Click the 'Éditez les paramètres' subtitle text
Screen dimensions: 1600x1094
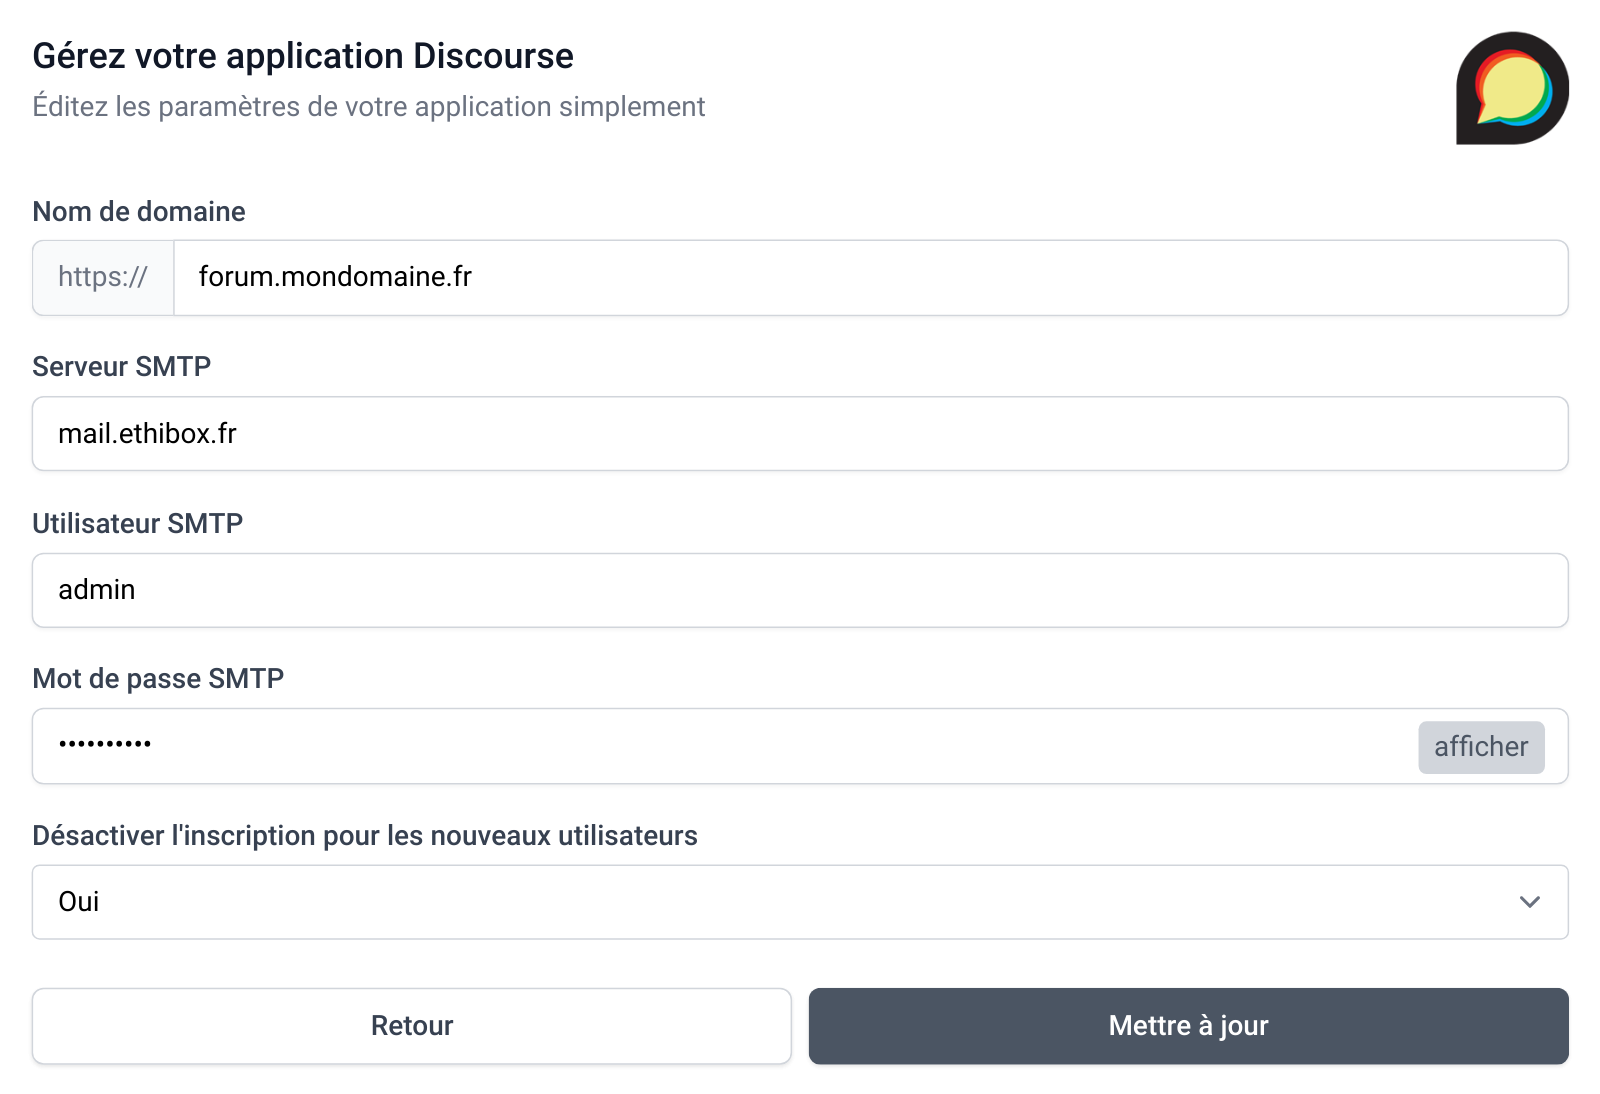click(x=368, y=107)
